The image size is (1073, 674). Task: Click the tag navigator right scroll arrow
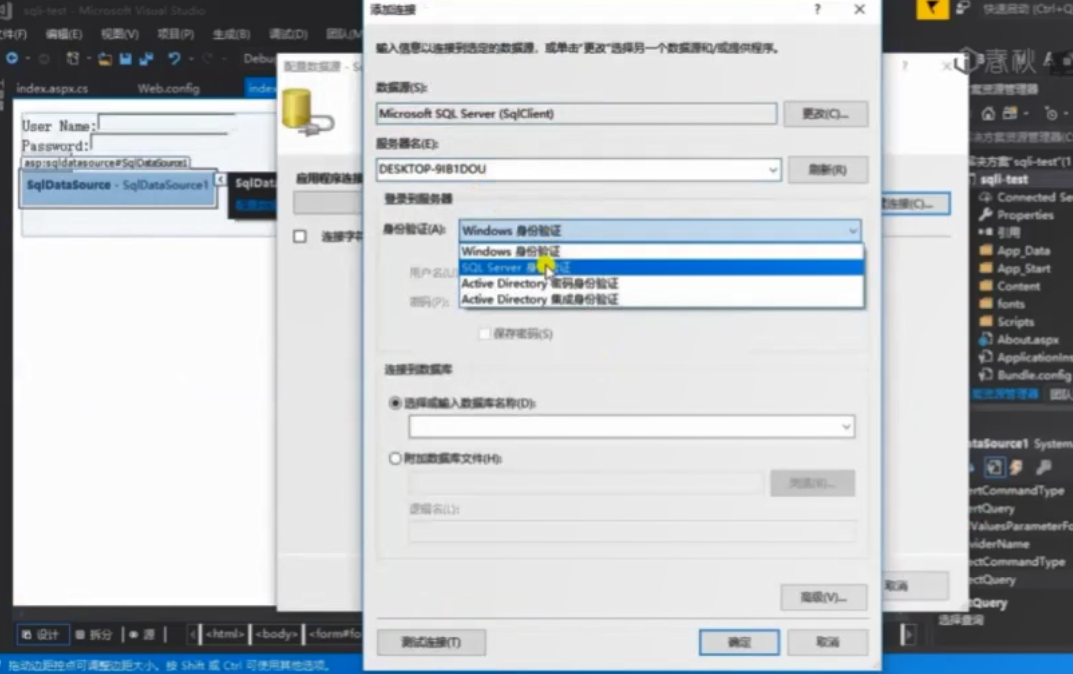[x=908, y=635]
